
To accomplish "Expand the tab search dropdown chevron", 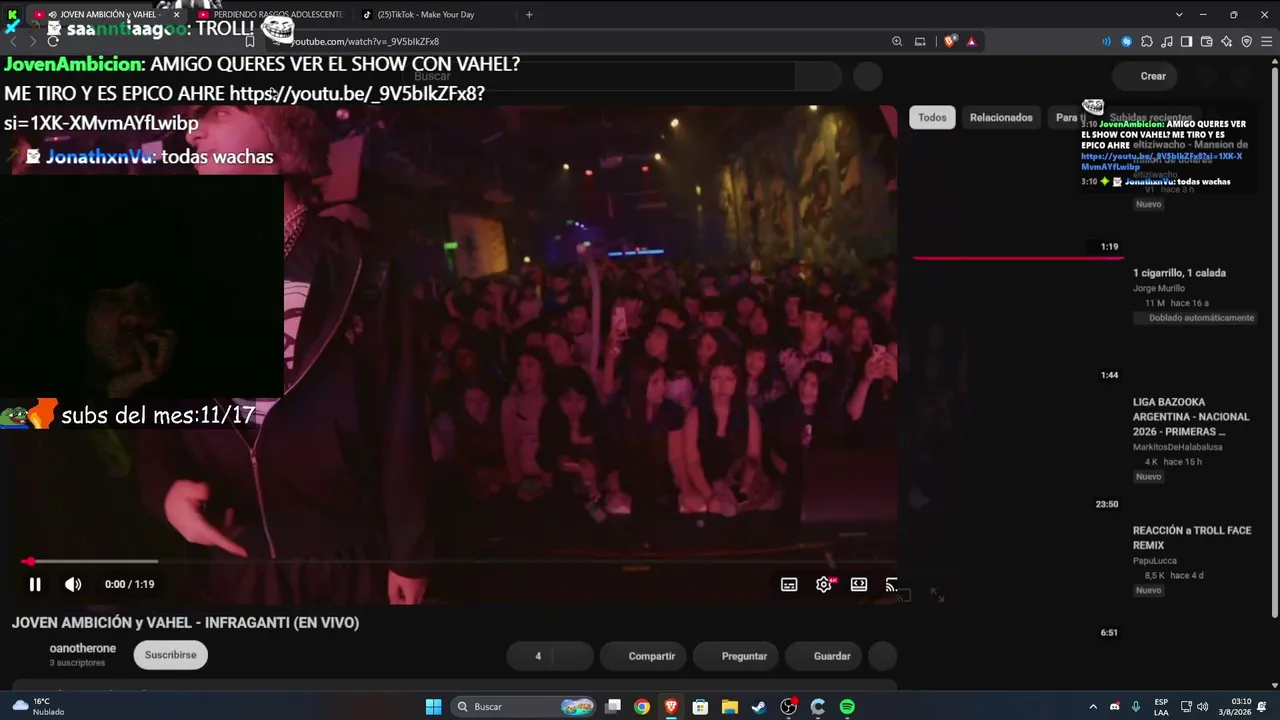I will coord(1179,15).
